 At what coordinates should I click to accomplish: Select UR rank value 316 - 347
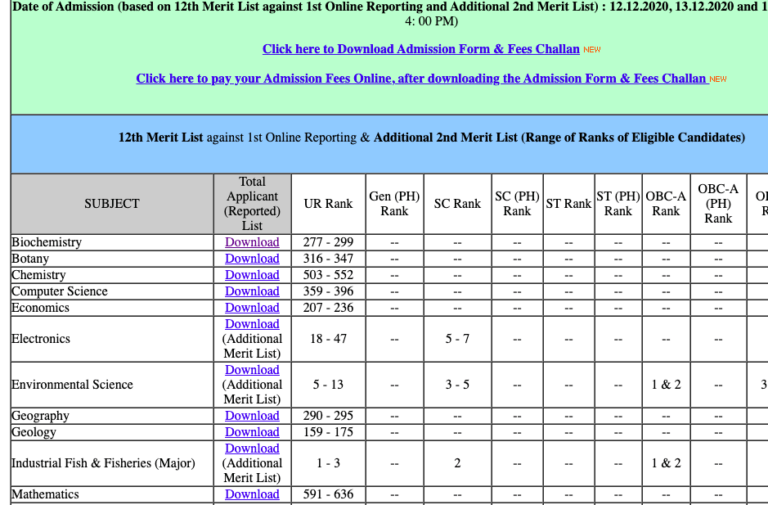(328, 259)
